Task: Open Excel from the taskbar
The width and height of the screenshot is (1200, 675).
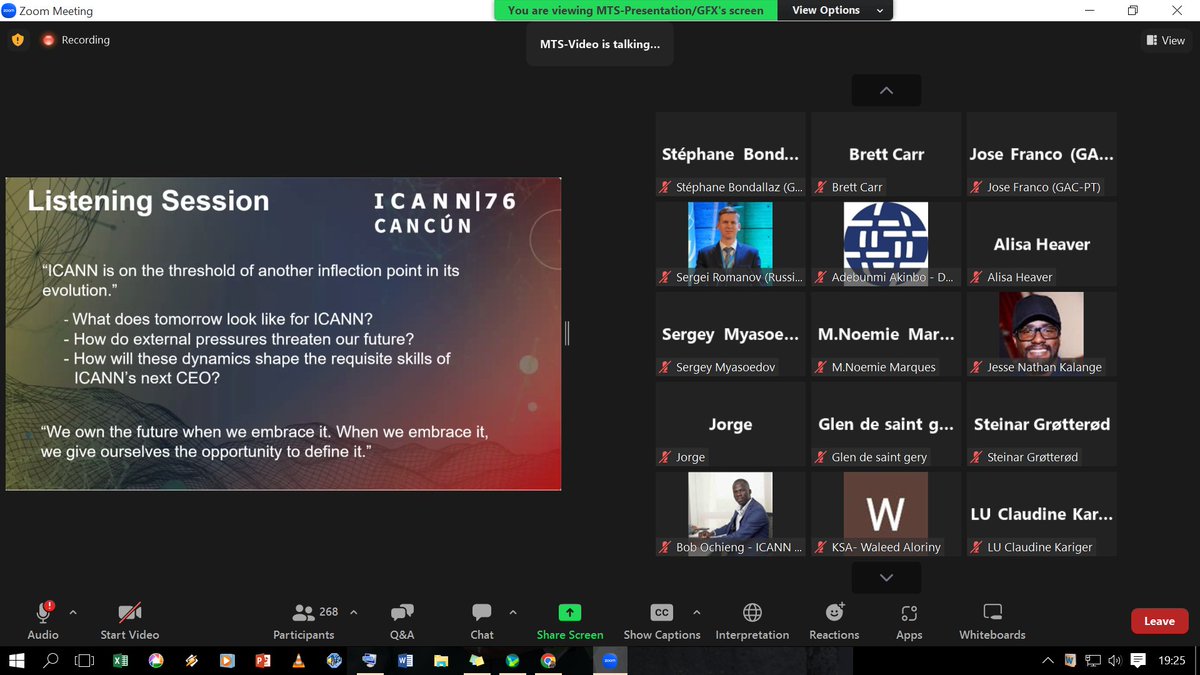Action: pos(120,660)
